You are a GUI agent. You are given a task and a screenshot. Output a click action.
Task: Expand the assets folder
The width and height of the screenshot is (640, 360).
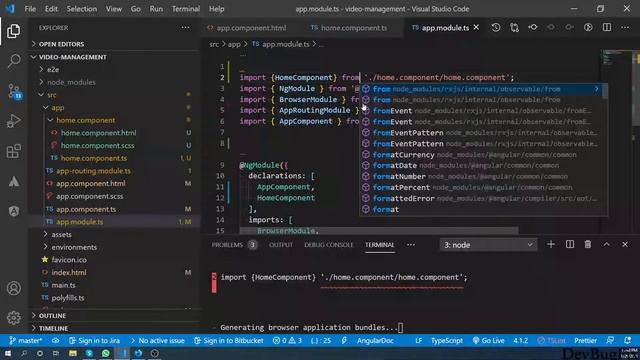[x=61, y=235]
